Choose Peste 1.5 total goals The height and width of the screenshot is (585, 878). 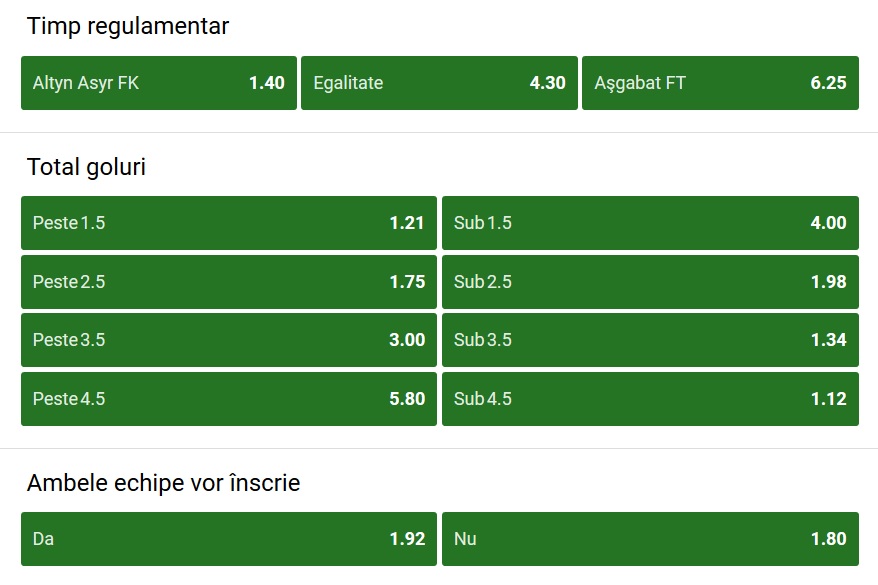click(228, 223)
